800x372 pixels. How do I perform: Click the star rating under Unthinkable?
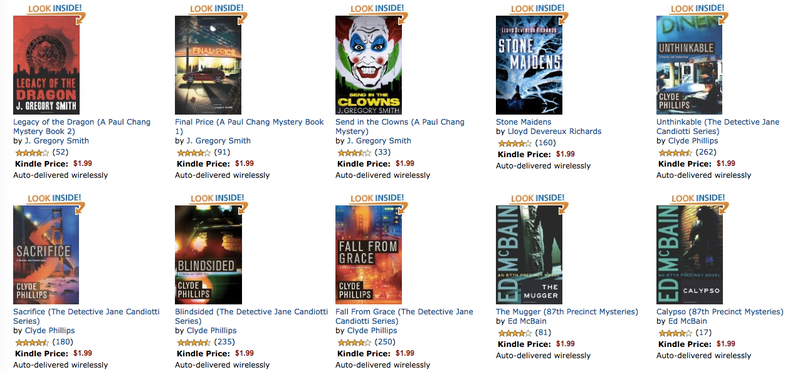click(675, 153)
